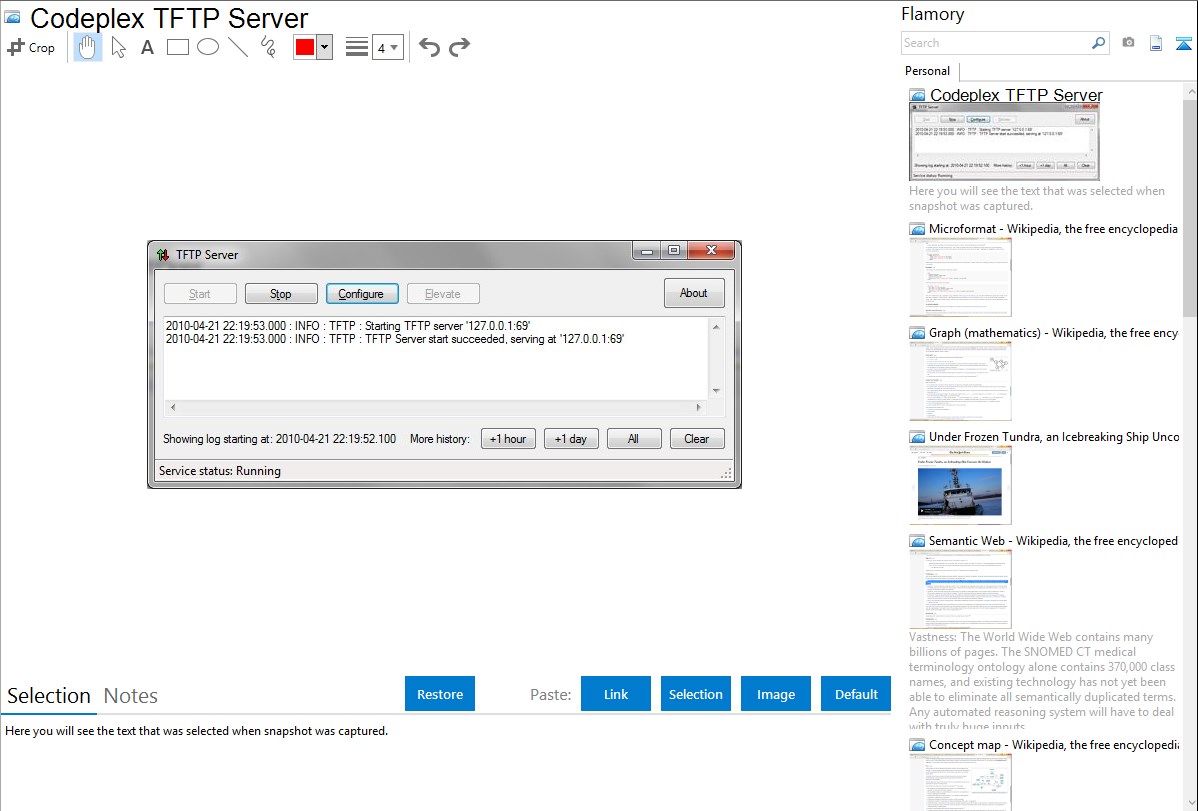1198x811 pixels.
Task: Open the Notes tab
Action: (131, 696)
